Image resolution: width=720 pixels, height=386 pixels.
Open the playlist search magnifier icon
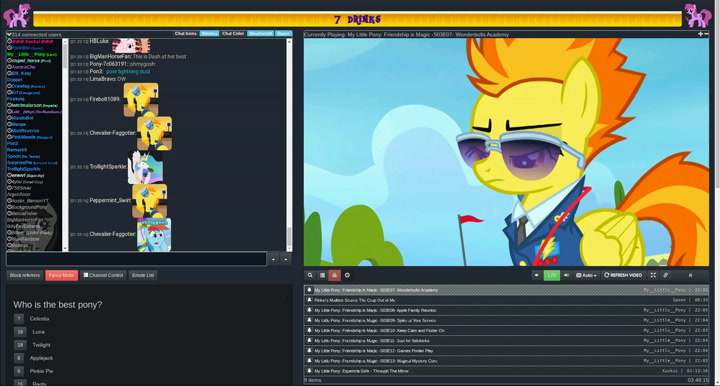tap(310, 275)
